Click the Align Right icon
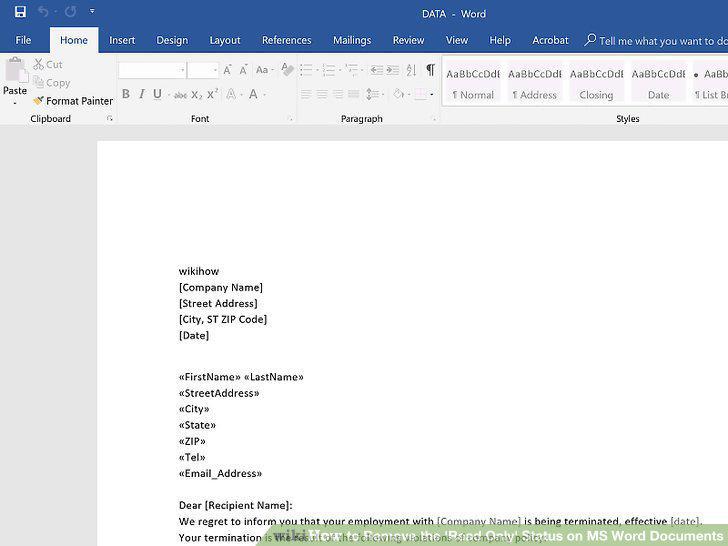 pyautogui.click(x=338, y=95)
